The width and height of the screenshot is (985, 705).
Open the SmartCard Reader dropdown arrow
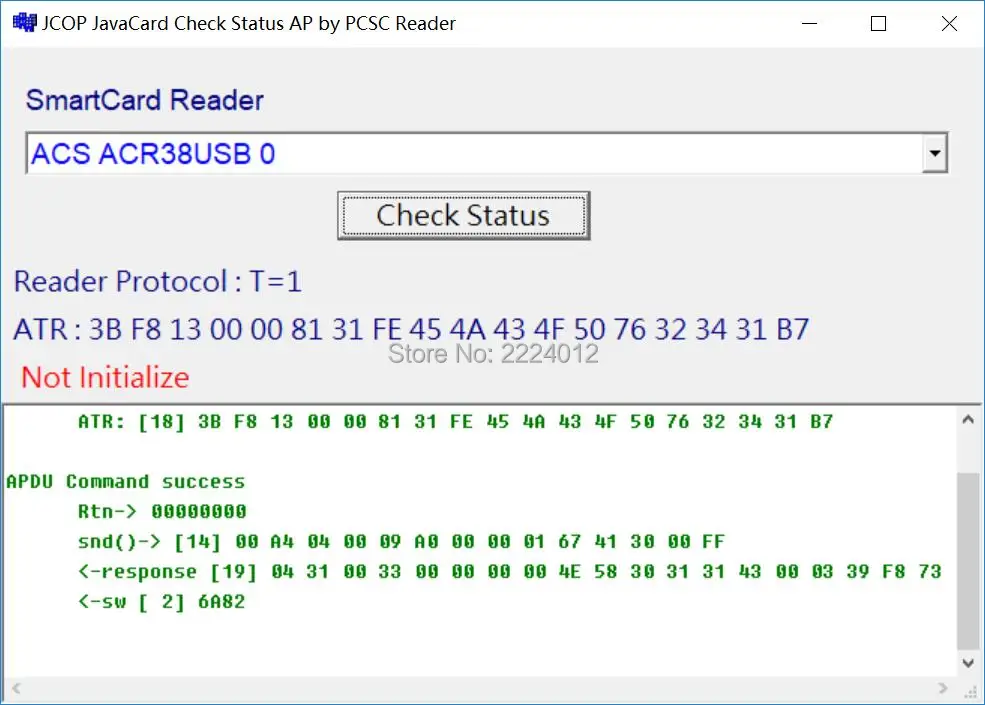[934, 152]
